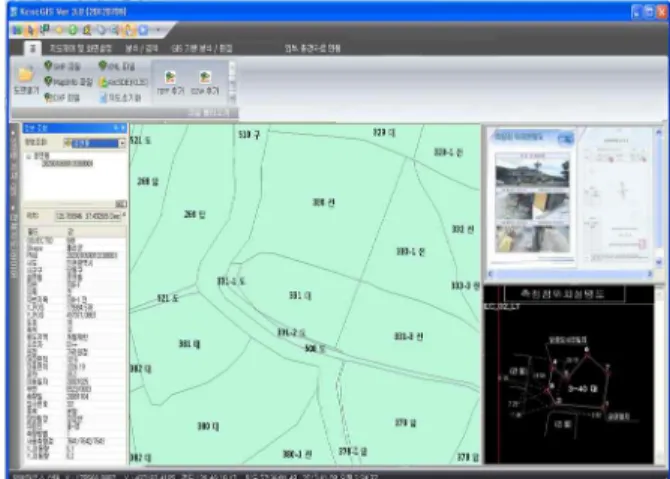Select parcel label 331 on the map
Image resolution: width=670 pixels, height=479 pixels.
pyautogui.click(x=300, y=295)
